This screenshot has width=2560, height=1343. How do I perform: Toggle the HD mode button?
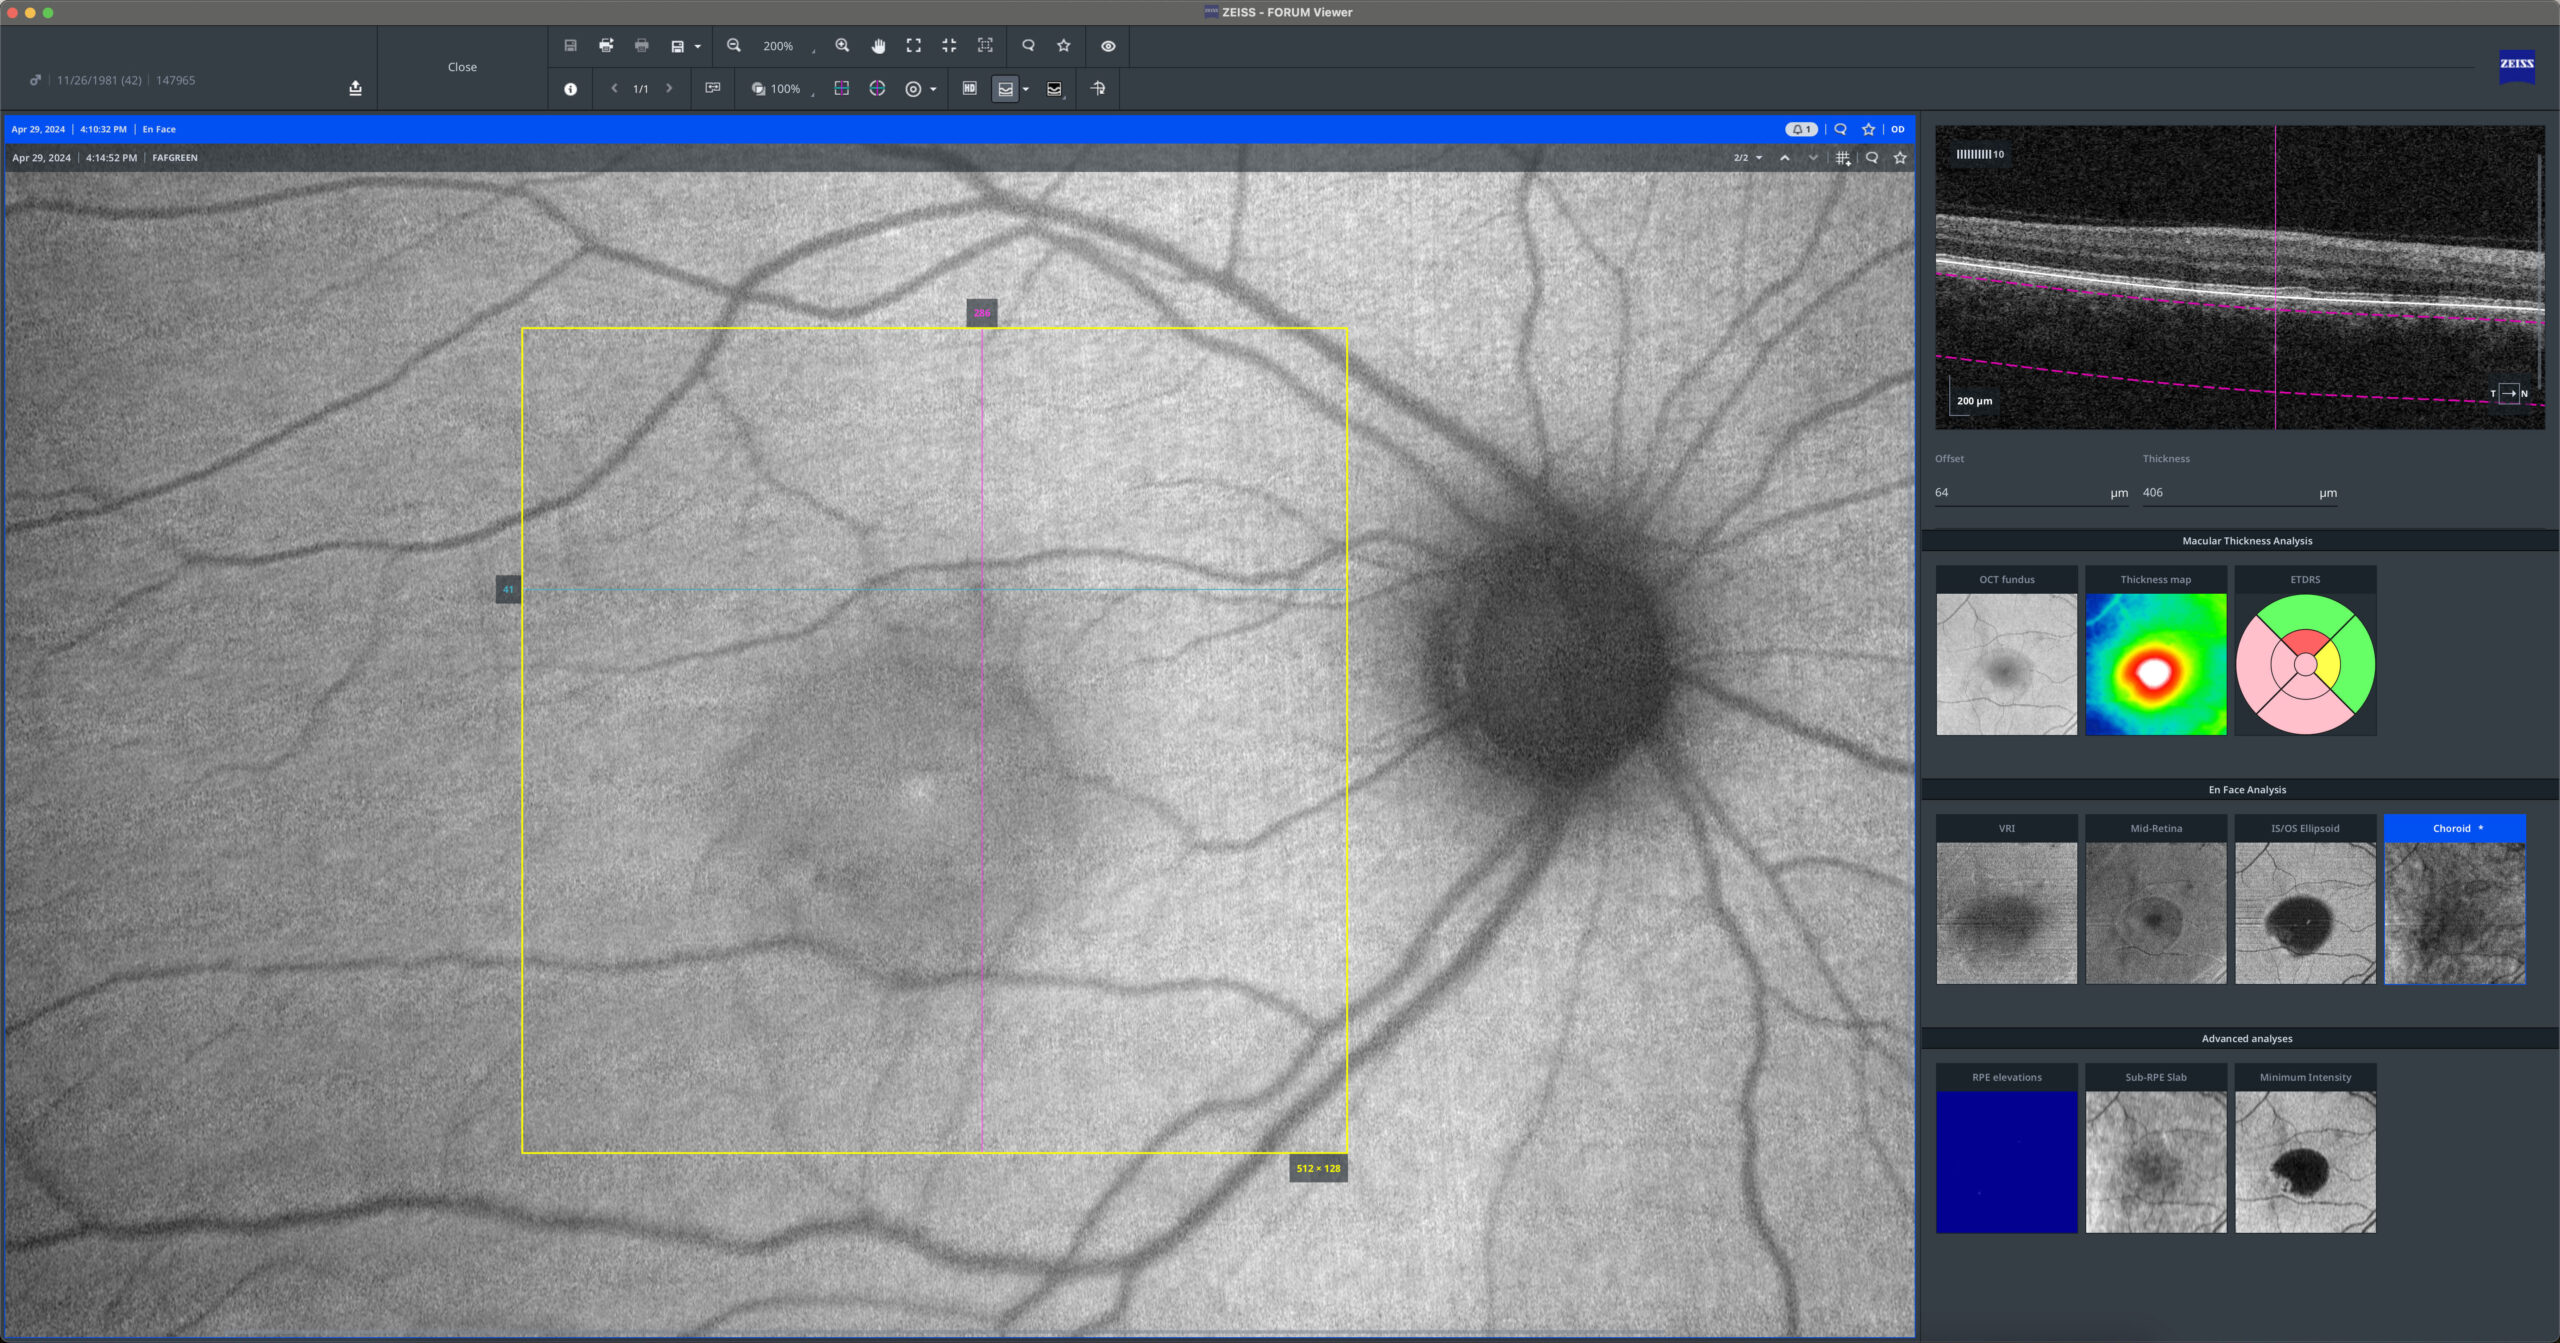pyautogui.click(x=969, y=89)
